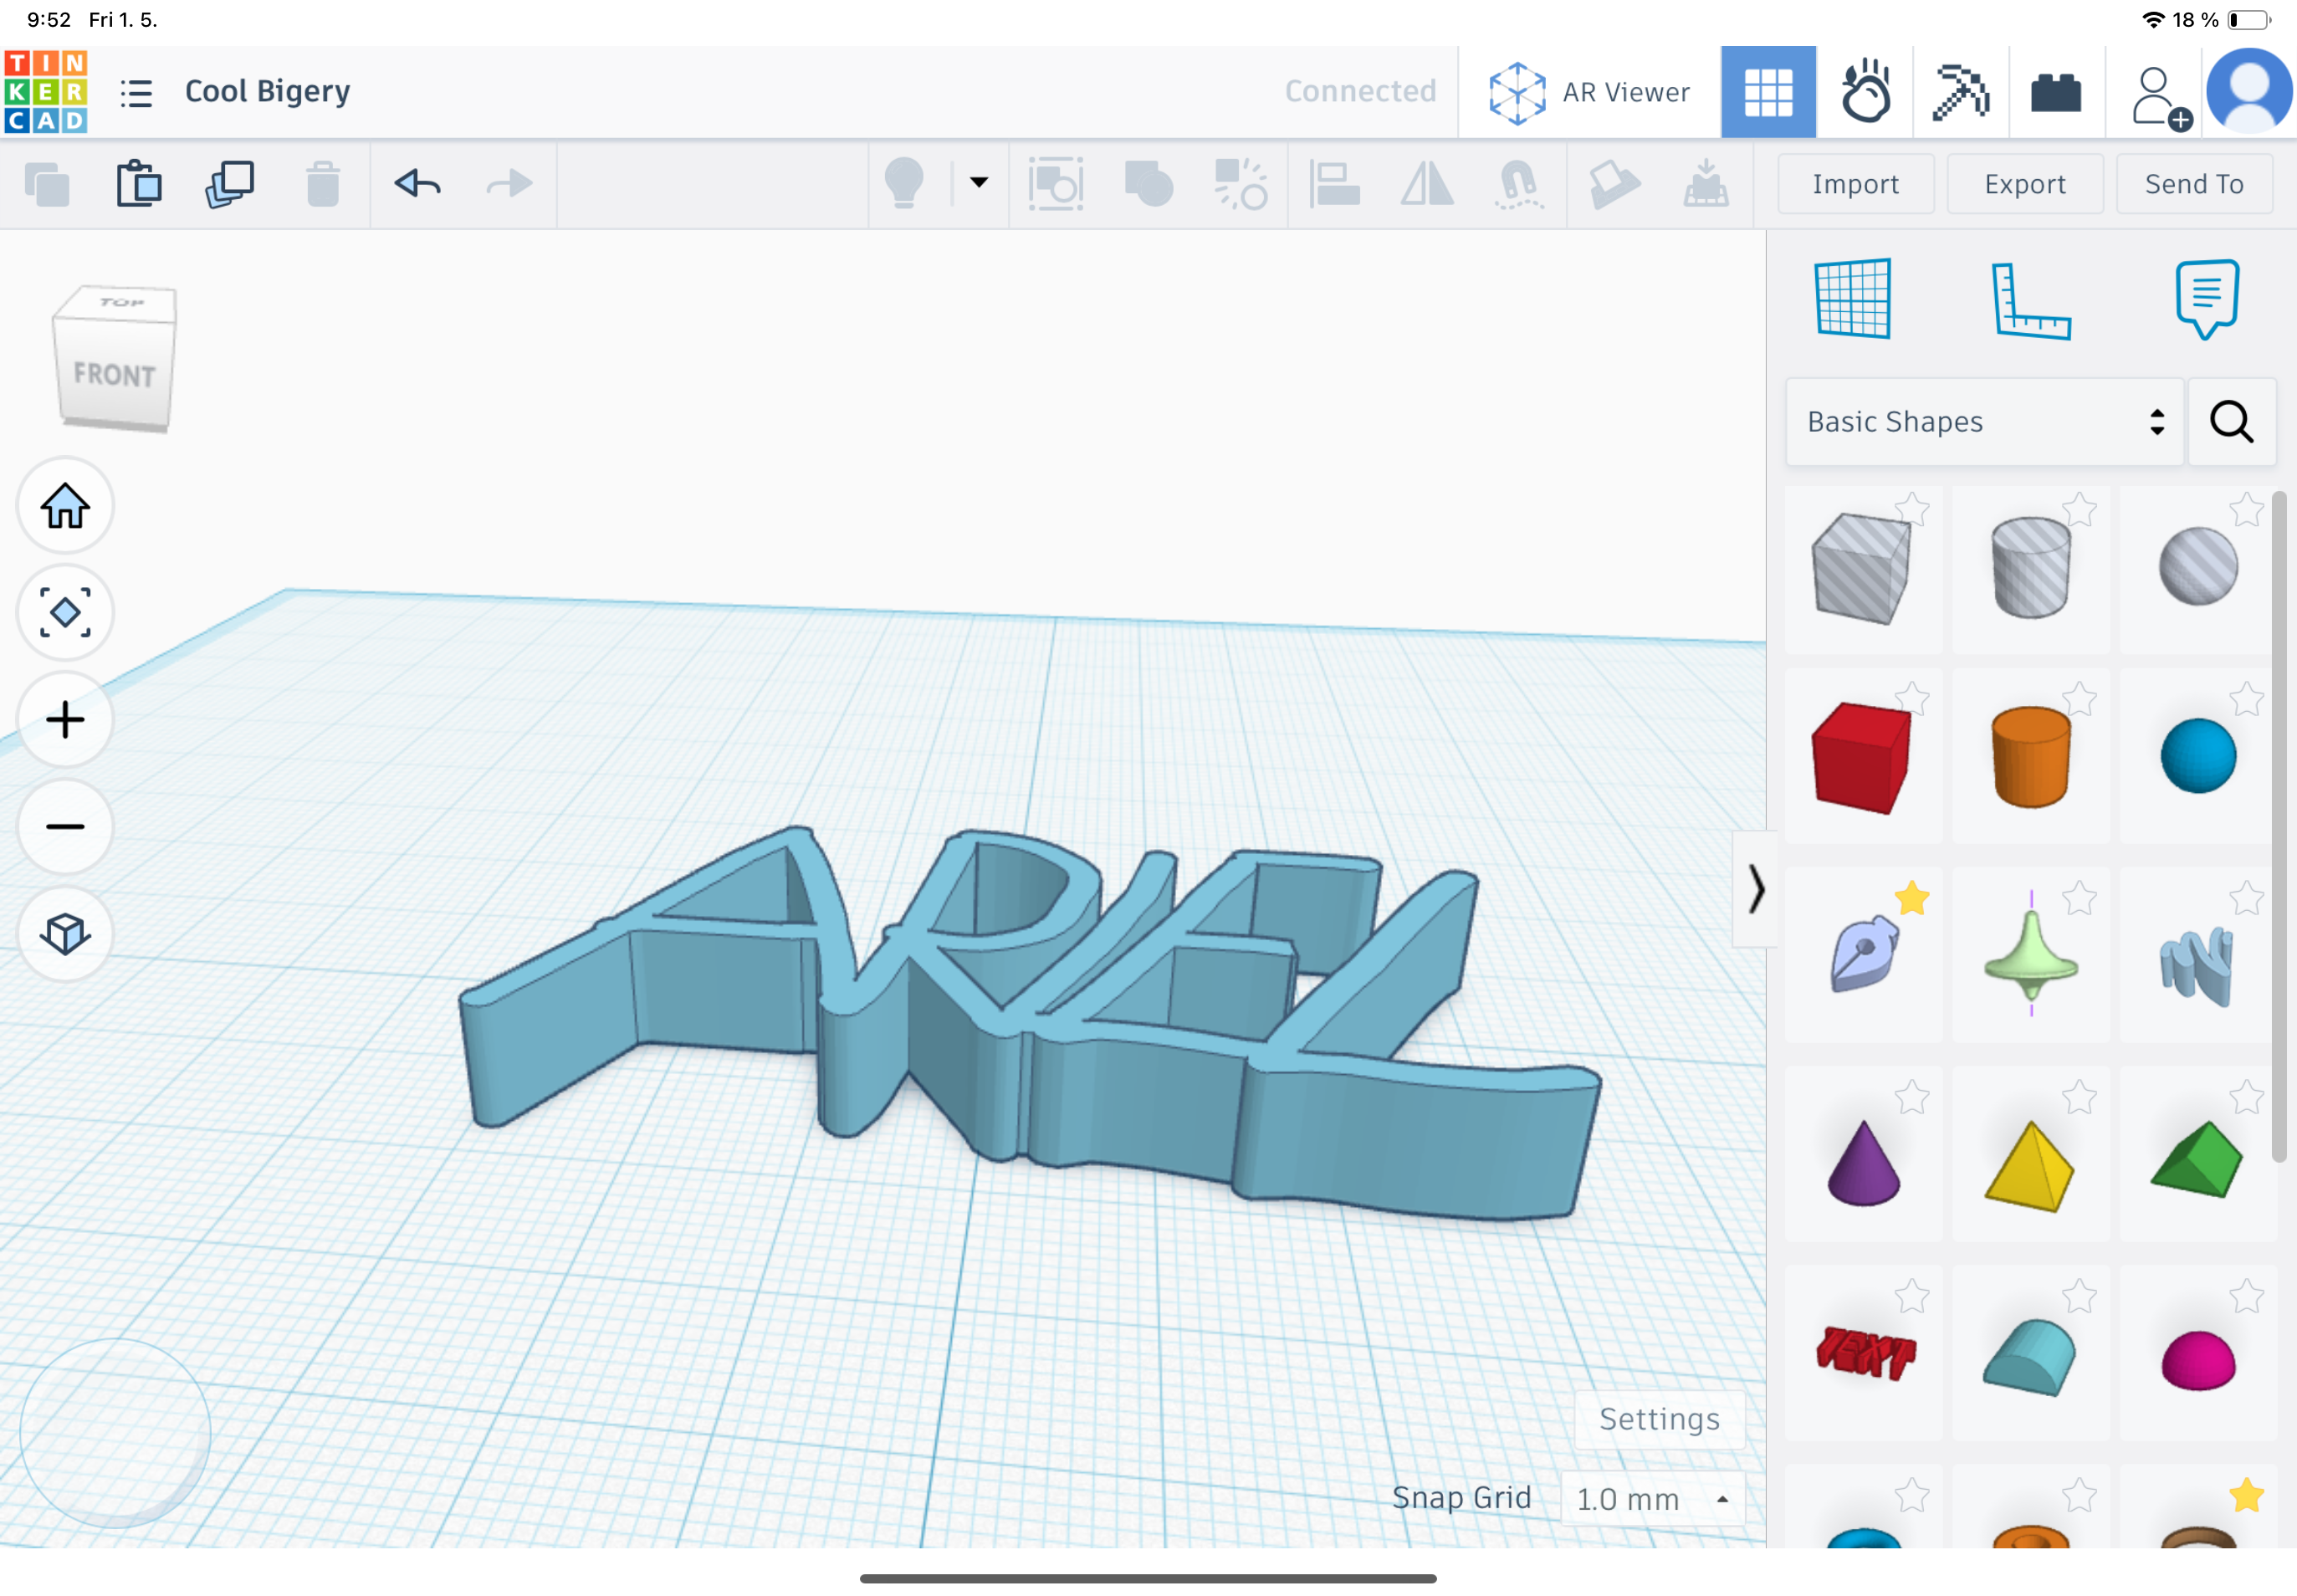Image resolution: width=2297 pixels, height=1596 pixels.
Task: Click the Import button
Action: click(1855, 184)
